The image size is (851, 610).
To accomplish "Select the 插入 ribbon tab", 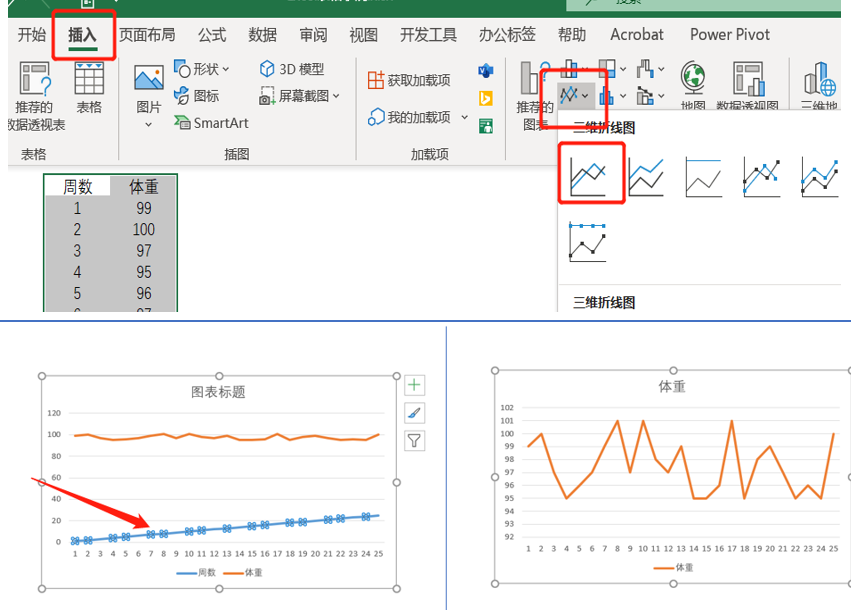I will (82, 35).
